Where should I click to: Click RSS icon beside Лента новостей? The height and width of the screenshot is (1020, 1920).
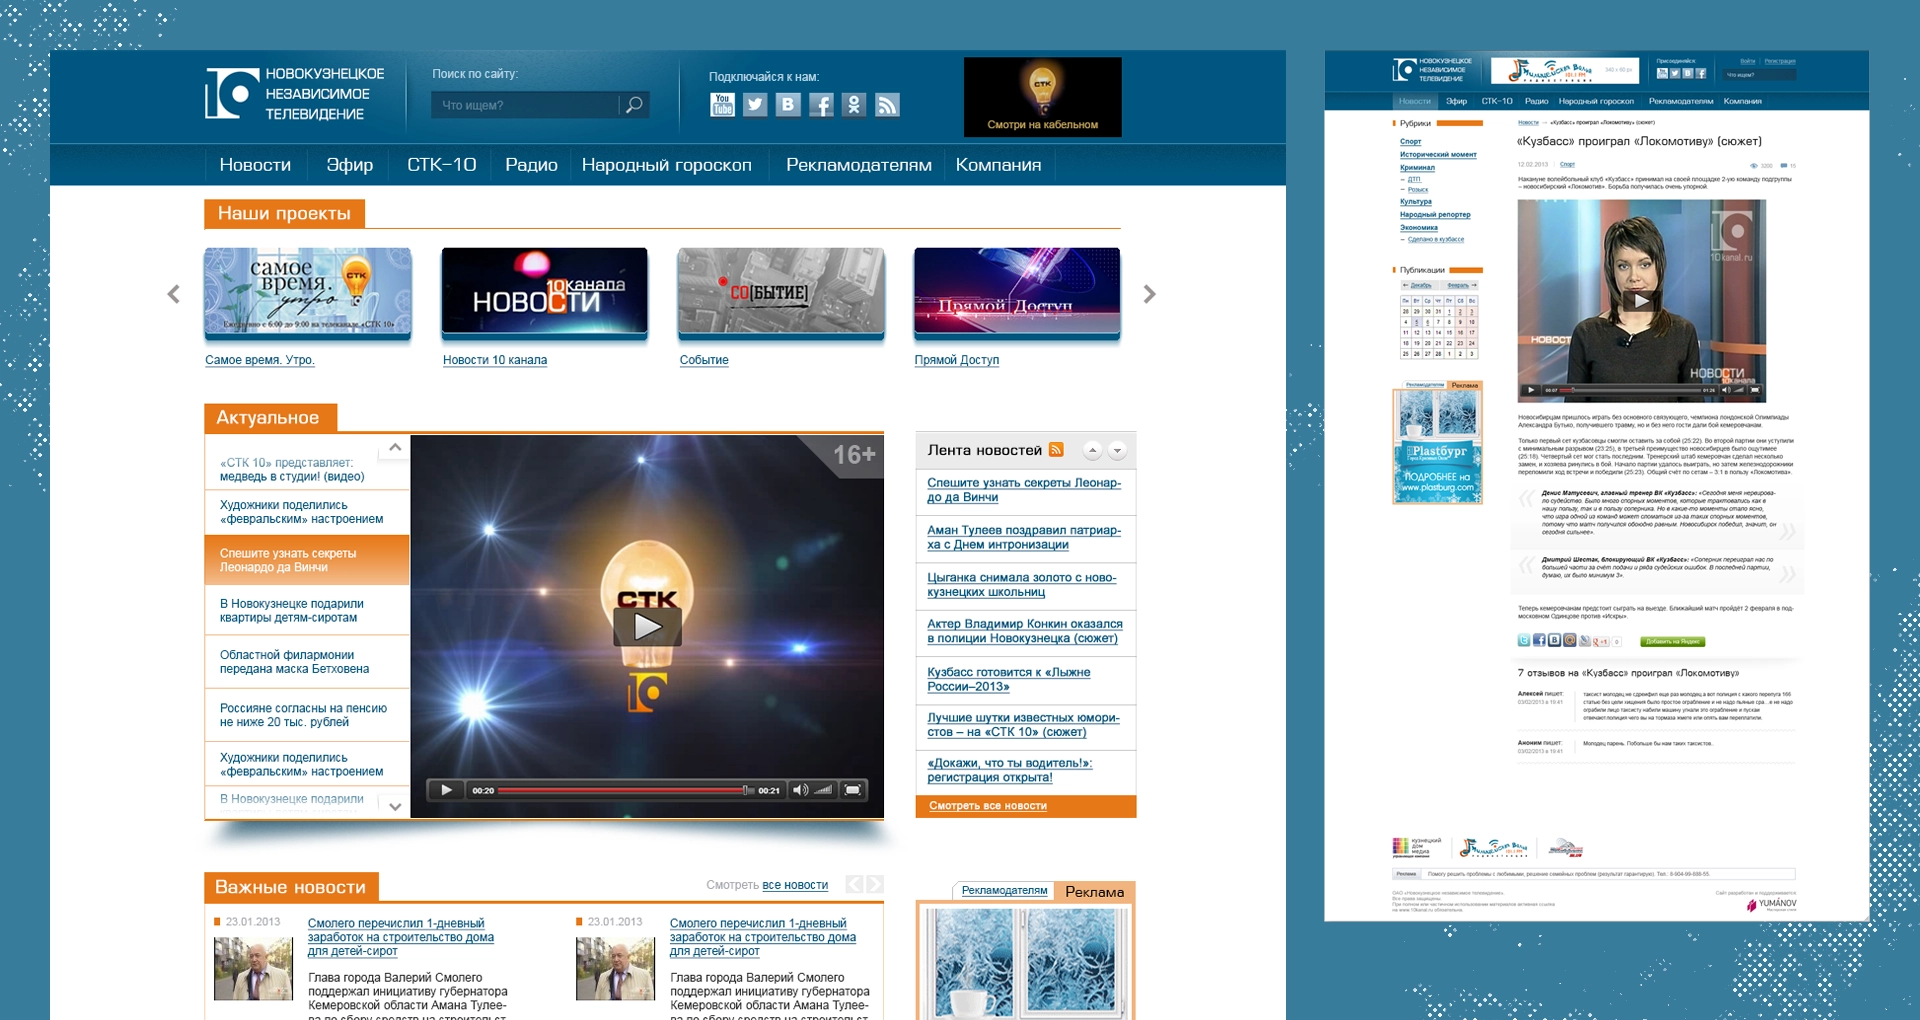[1056, 450]
